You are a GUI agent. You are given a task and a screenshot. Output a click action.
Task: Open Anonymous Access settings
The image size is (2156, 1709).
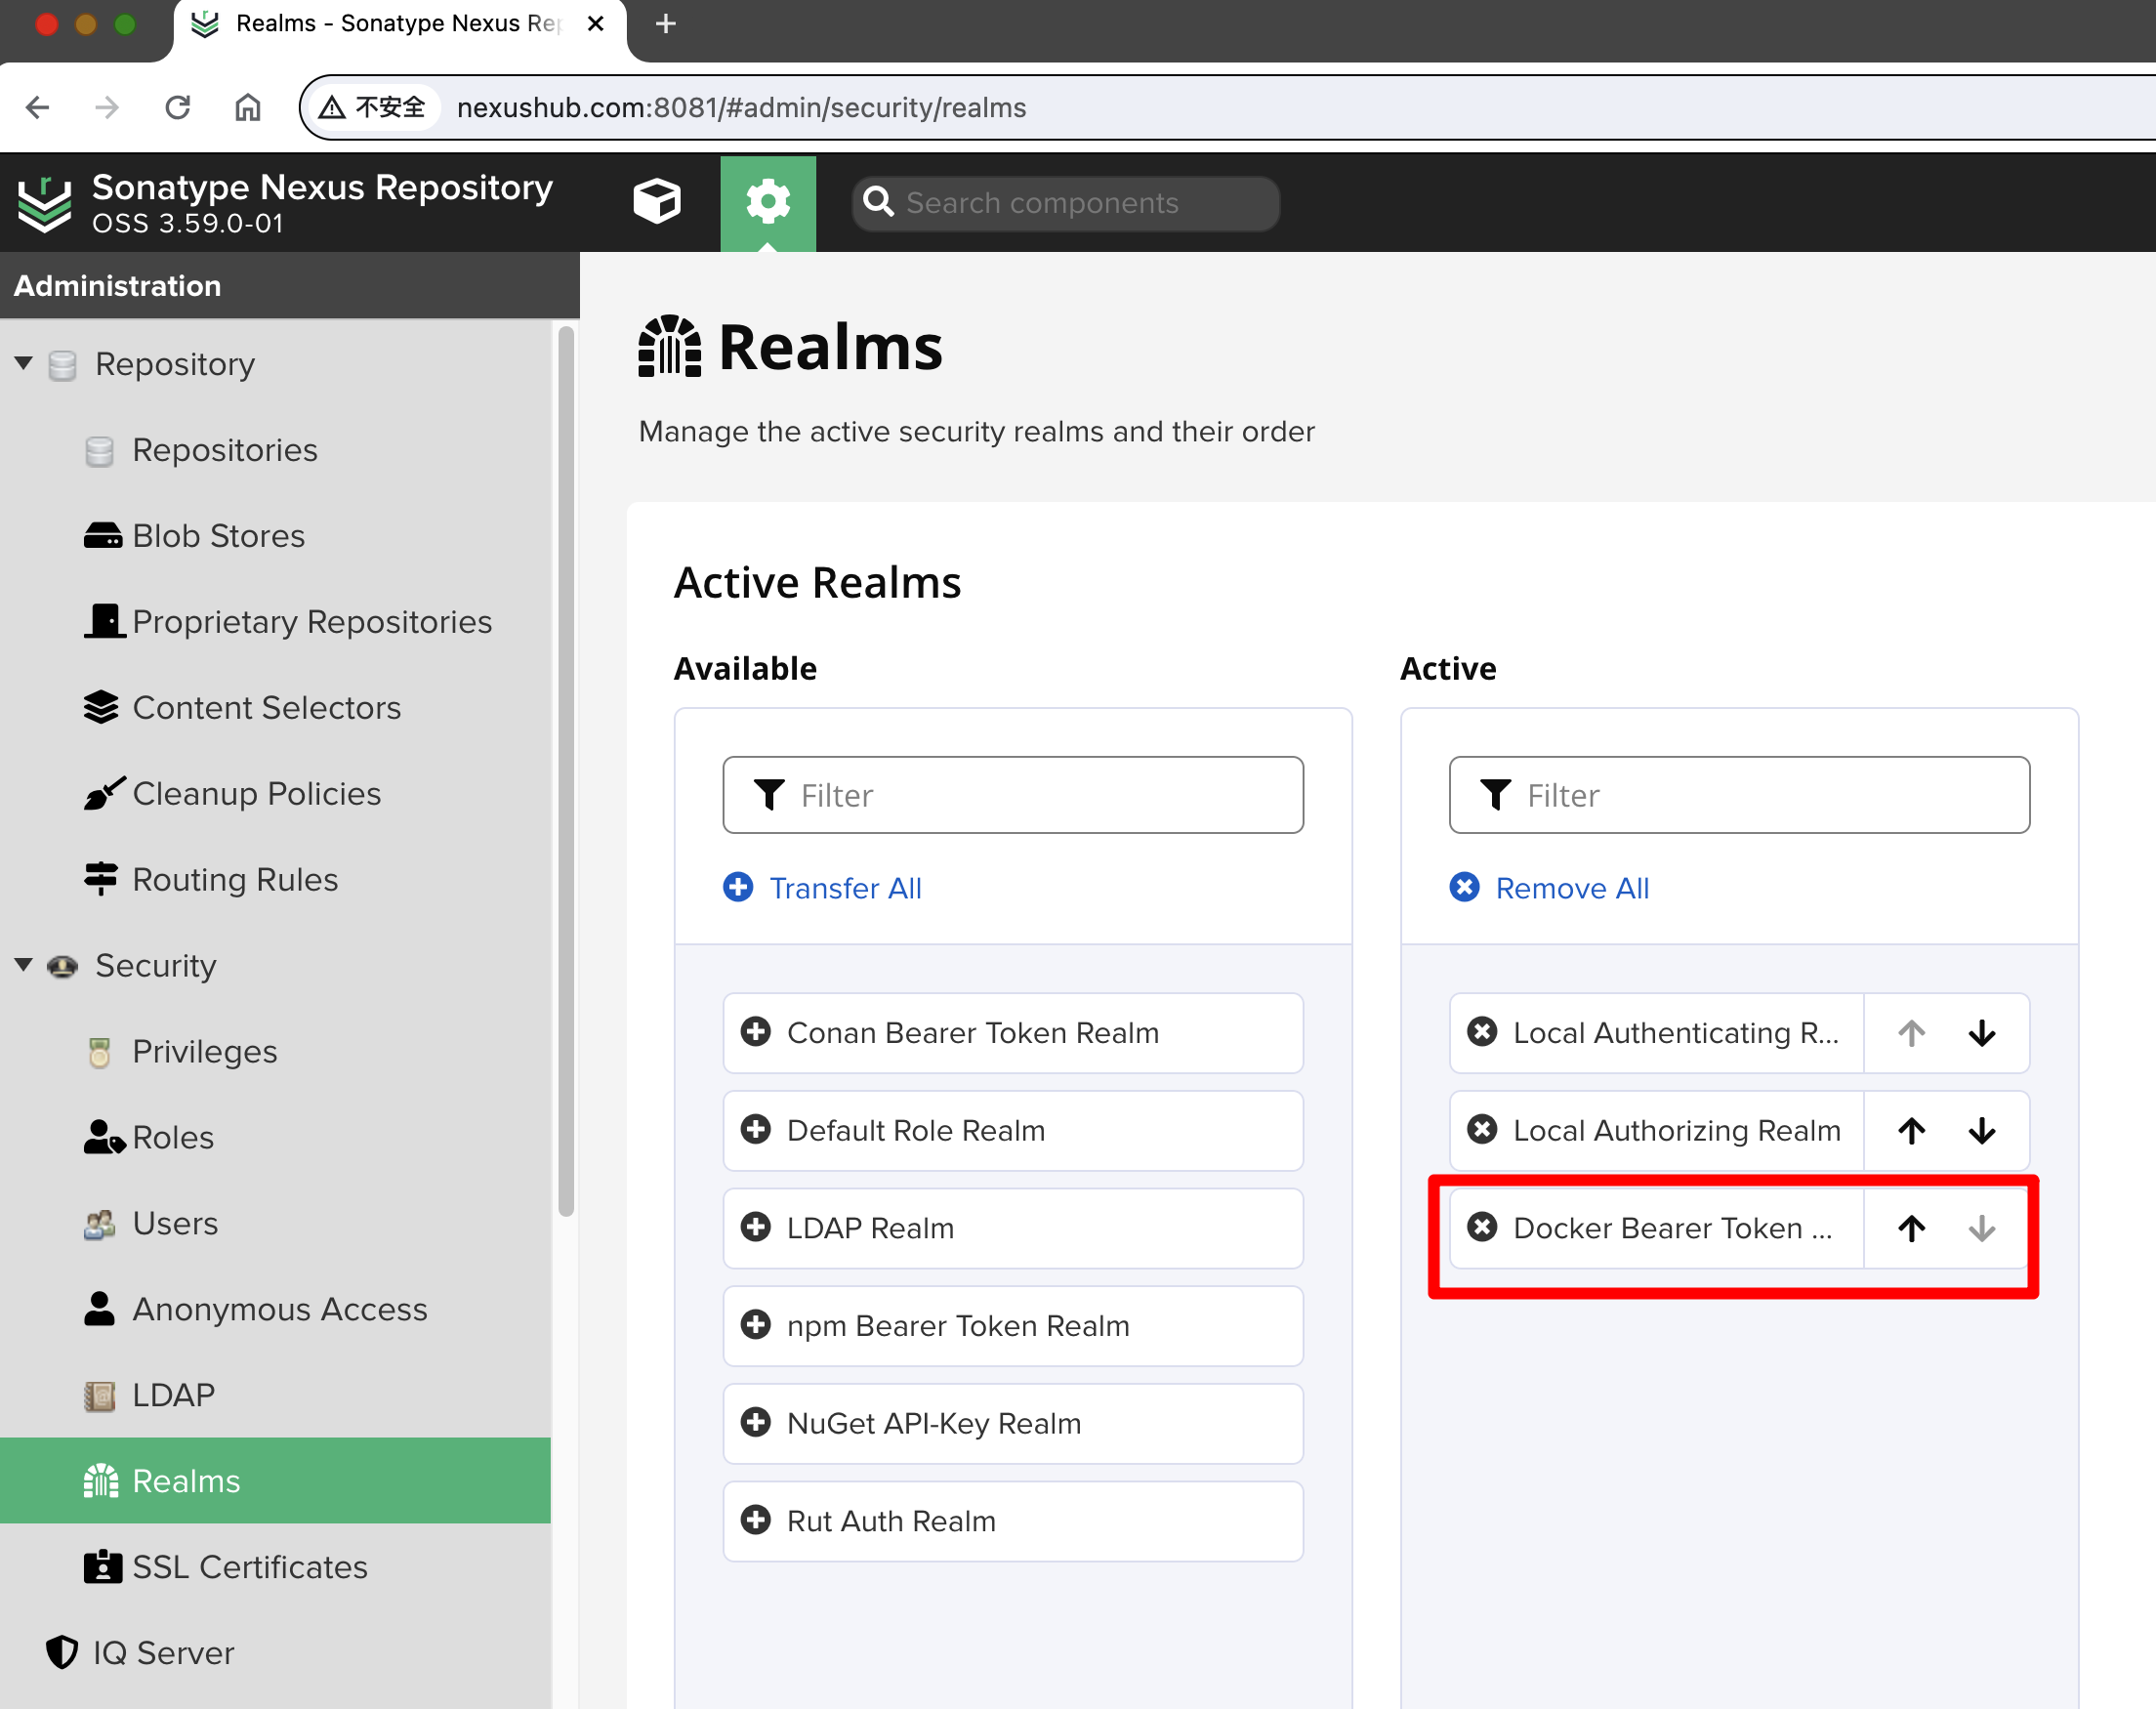click(x=279, y=1309)
